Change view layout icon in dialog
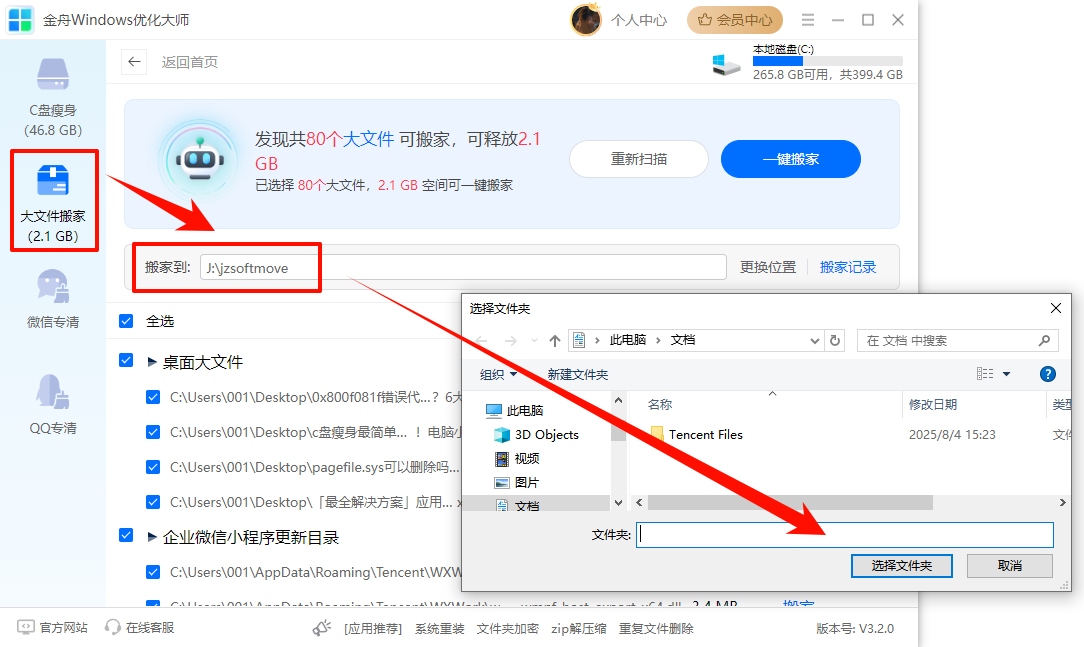The image size is (1084, 647). [x=985, y=374]
